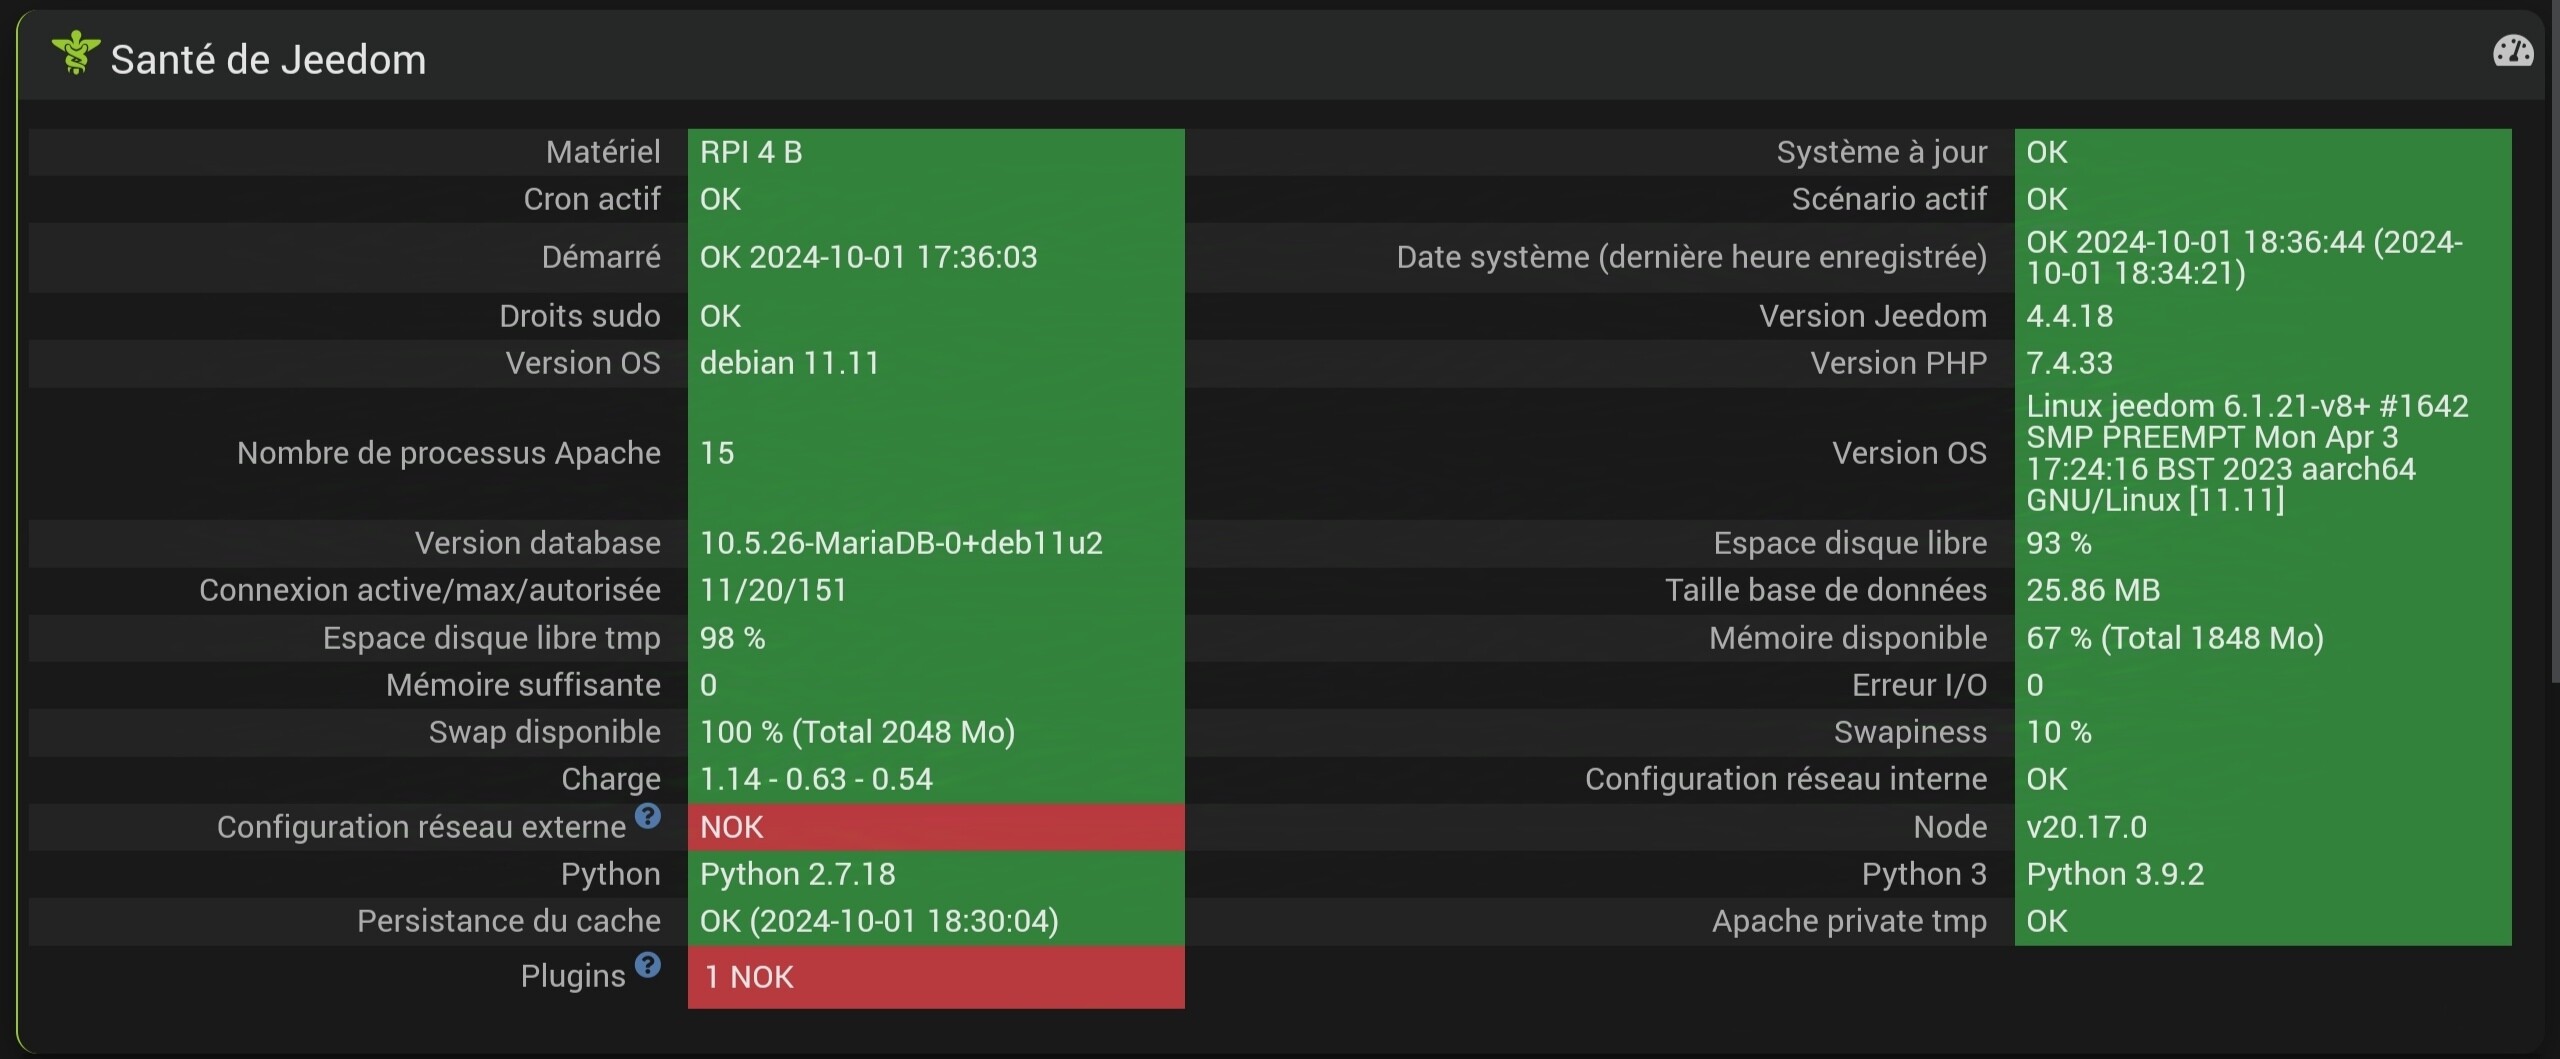Click the "RPI 4 B" hardware value
Screen dimensions: 2560x1059
[751, 152]
